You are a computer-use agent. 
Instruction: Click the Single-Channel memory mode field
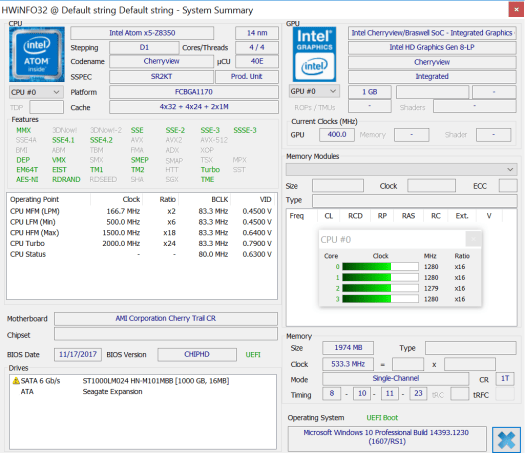[395, 379]
